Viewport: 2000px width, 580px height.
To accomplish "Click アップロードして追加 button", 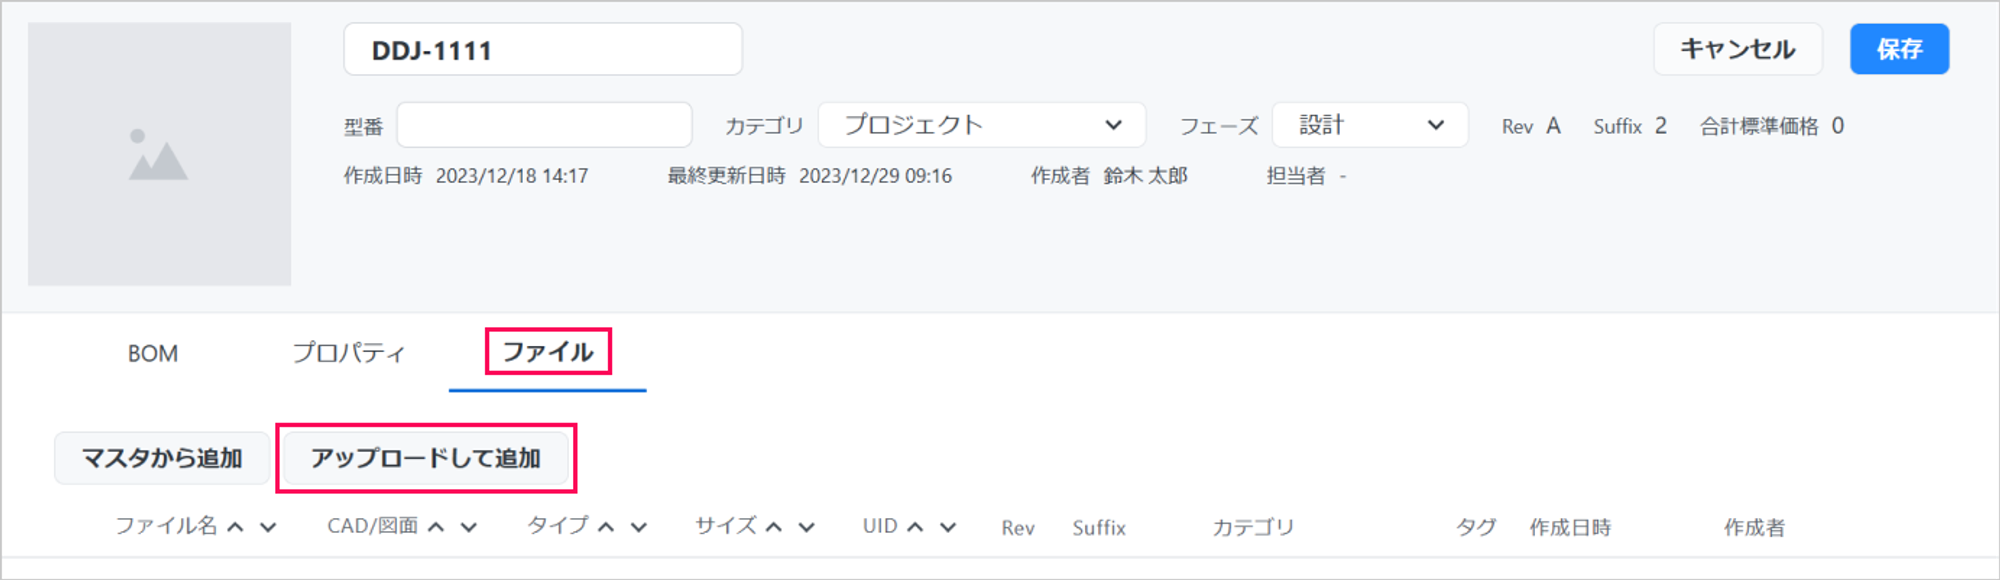I will (426, 458).
